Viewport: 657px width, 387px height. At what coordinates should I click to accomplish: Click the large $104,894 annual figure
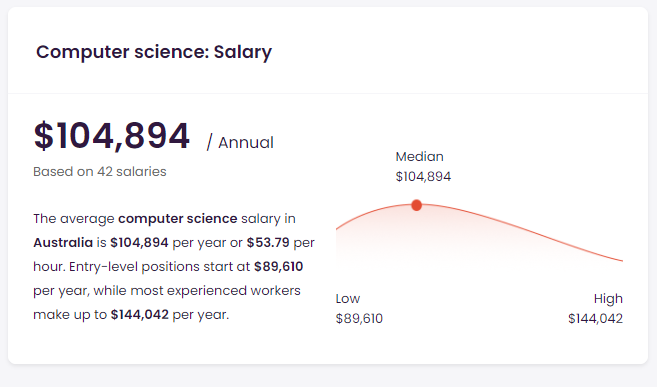click(111, 136)
